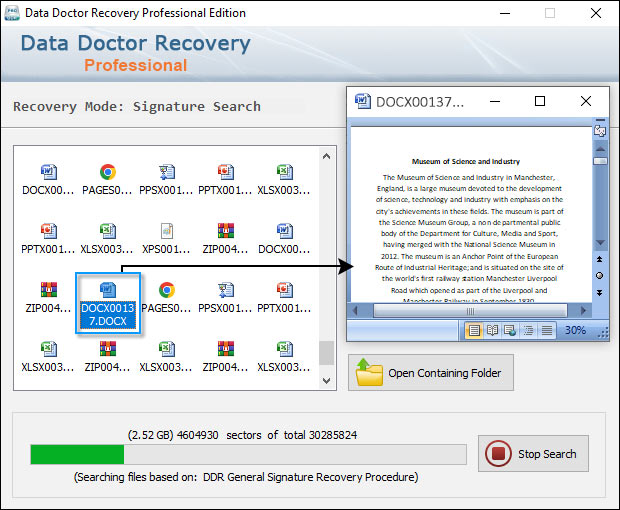Click the file list scrollbar thumb

[x=326, y=353]
